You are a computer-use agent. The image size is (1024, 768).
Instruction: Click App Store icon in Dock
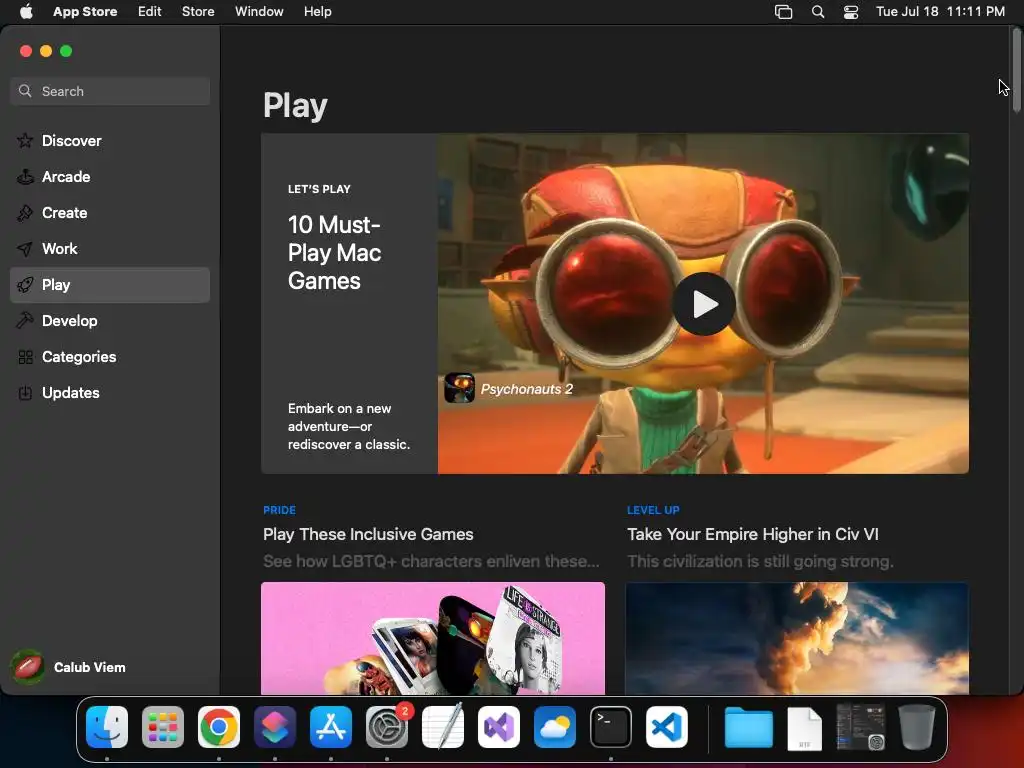pyautogui.click(x=331, y=727)
